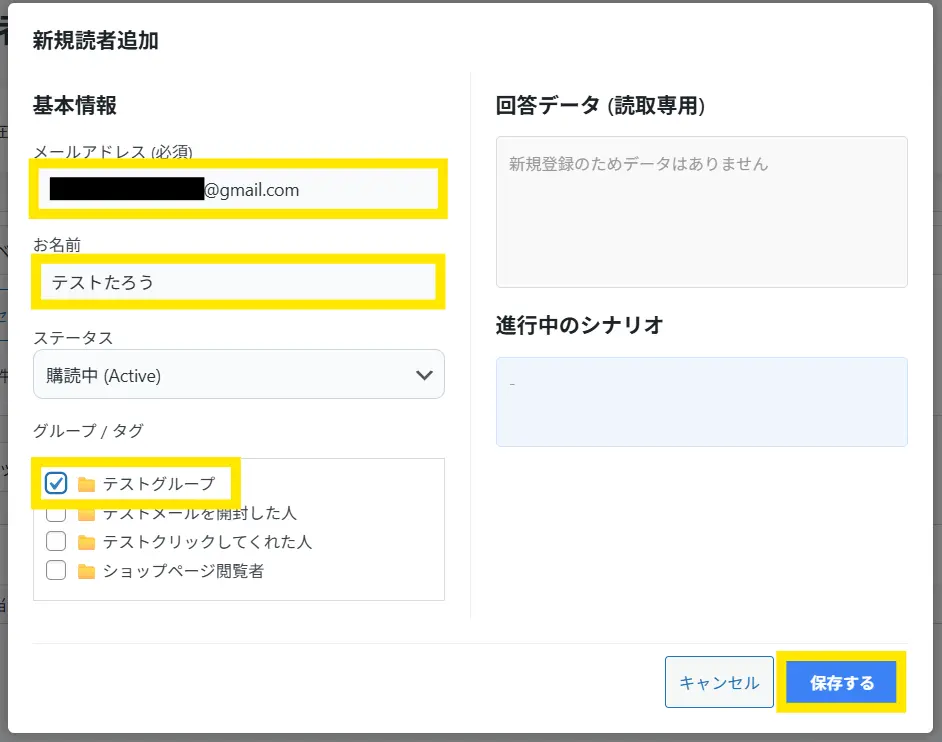Click the お名前 field containing テストたろう
This screenshot has height=742, width=942.
(x=238, y=282)
